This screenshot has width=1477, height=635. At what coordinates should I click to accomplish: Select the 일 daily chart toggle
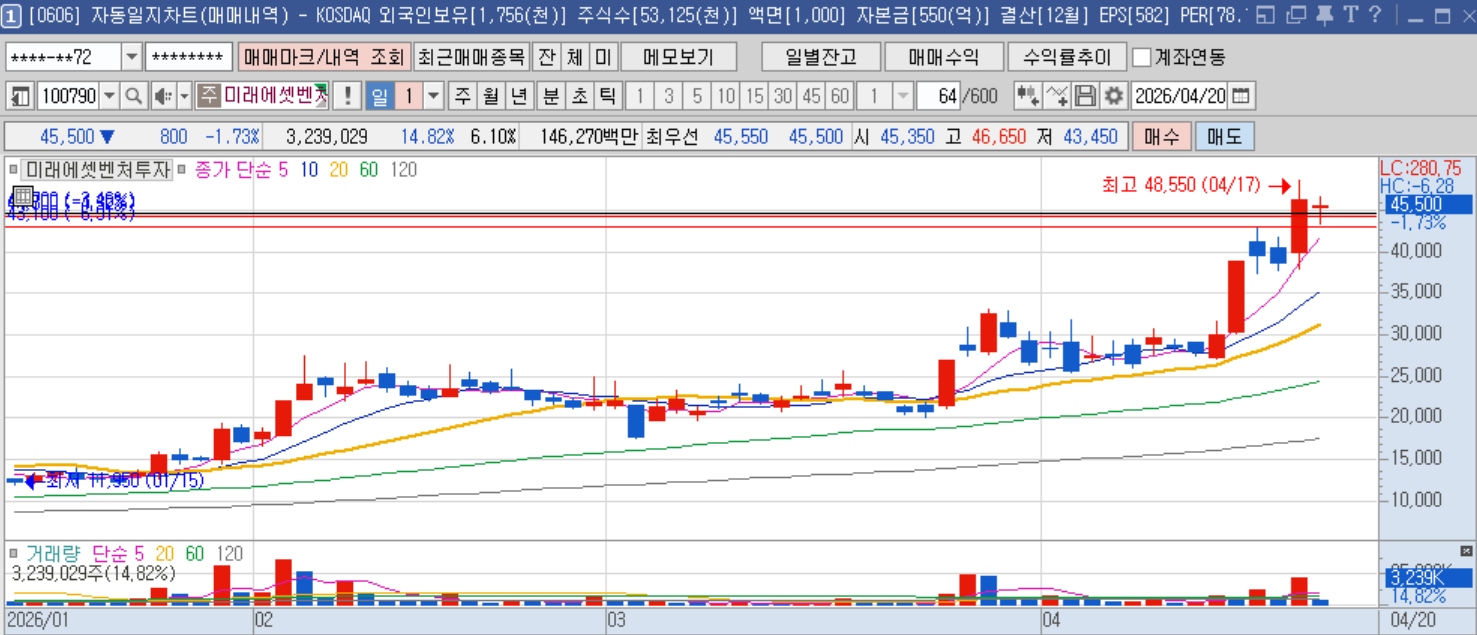point(379,97)
